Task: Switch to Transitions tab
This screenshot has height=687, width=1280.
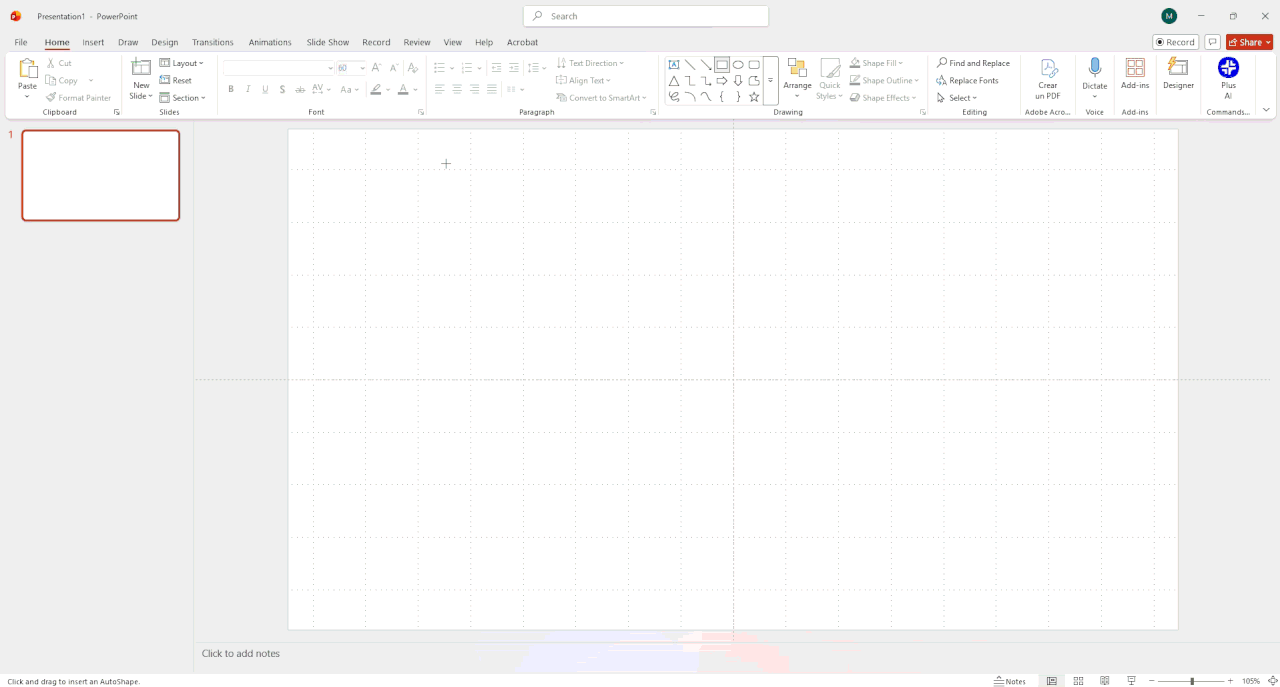Action: coord(213,42)
